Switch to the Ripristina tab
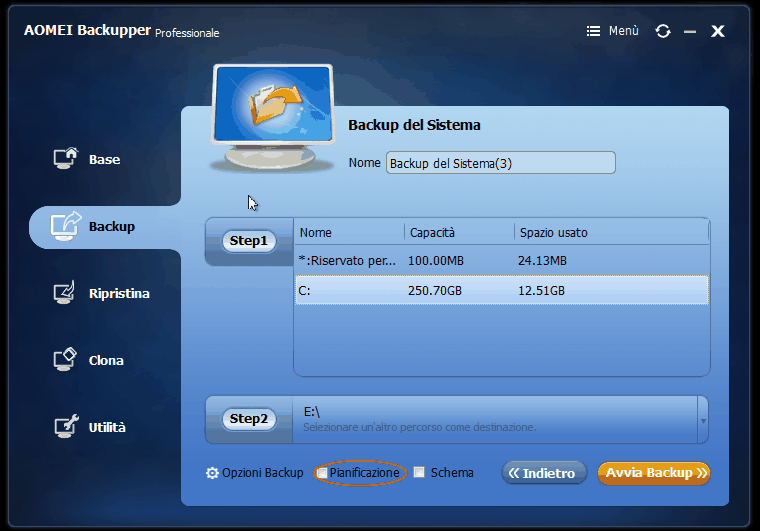The width and height of the screenshot is (760, 531). click(119, 294)
